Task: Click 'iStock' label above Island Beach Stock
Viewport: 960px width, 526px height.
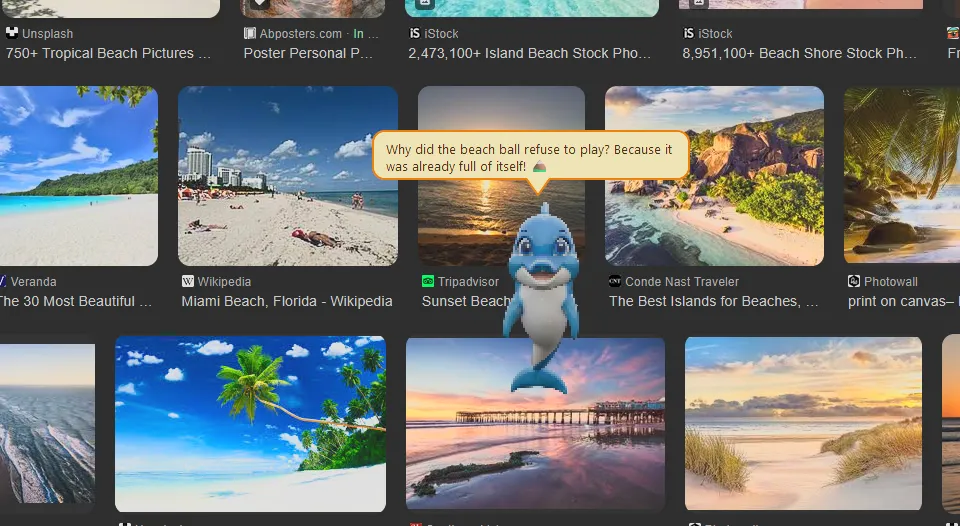Action: coord(441,34)
